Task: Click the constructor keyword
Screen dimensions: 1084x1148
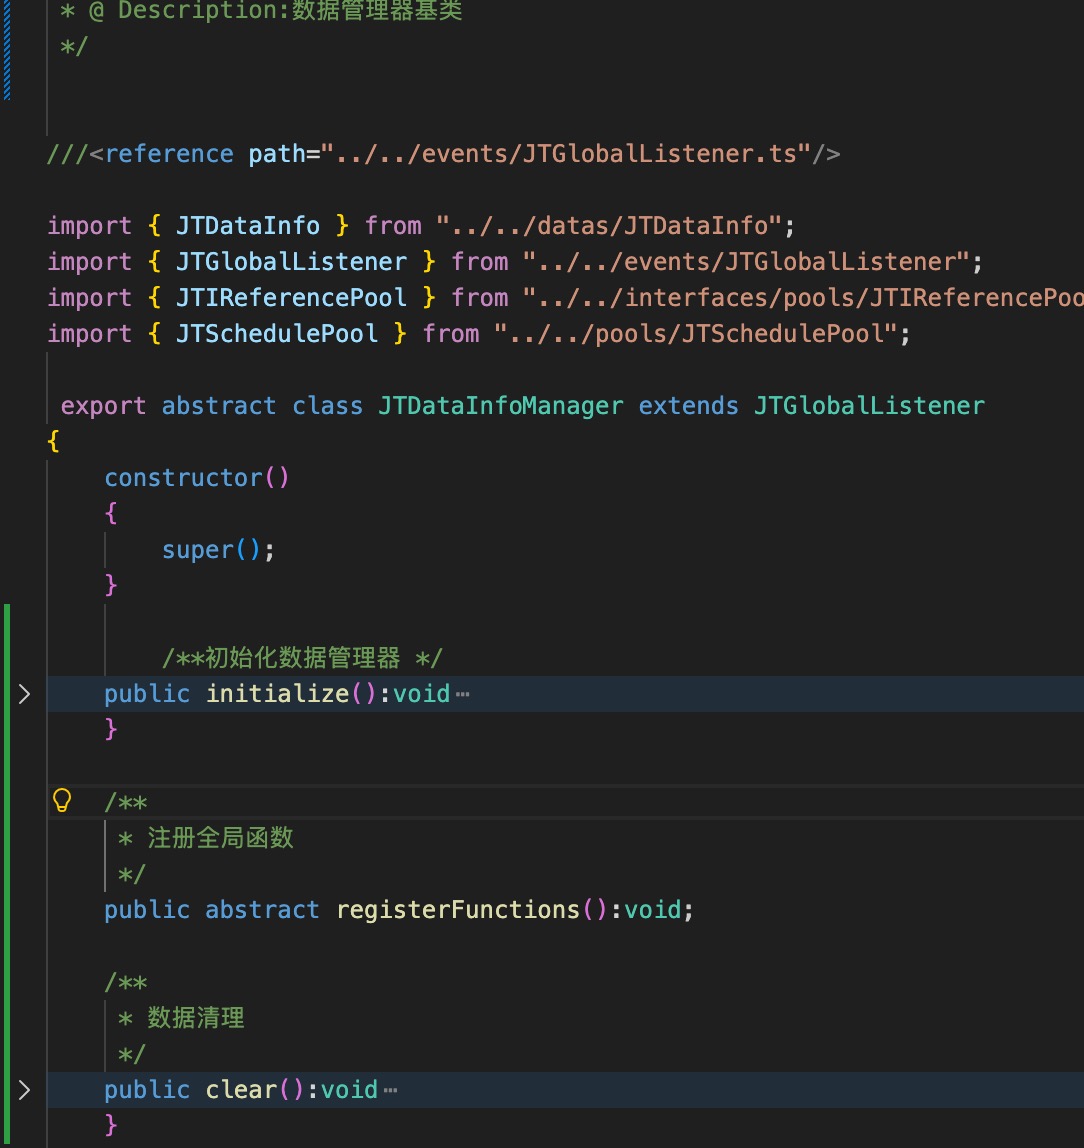Action: tap(183, 477)
